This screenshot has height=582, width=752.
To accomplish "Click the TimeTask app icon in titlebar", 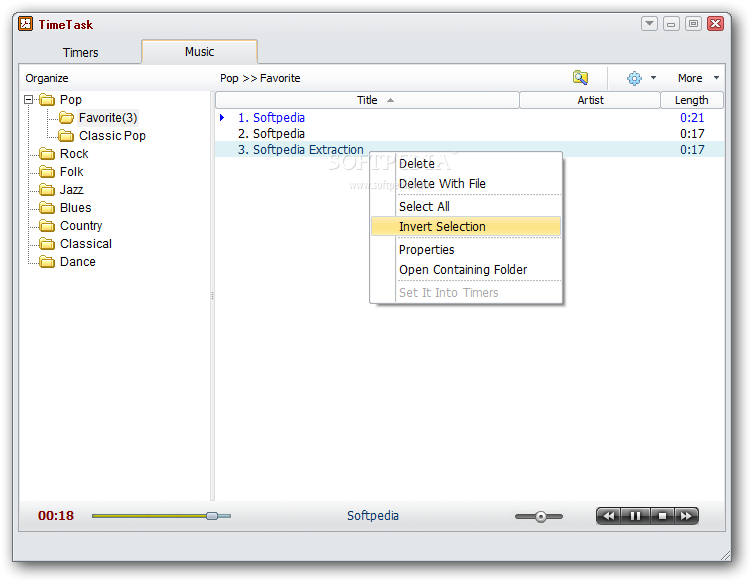I will tap(25, 23).
